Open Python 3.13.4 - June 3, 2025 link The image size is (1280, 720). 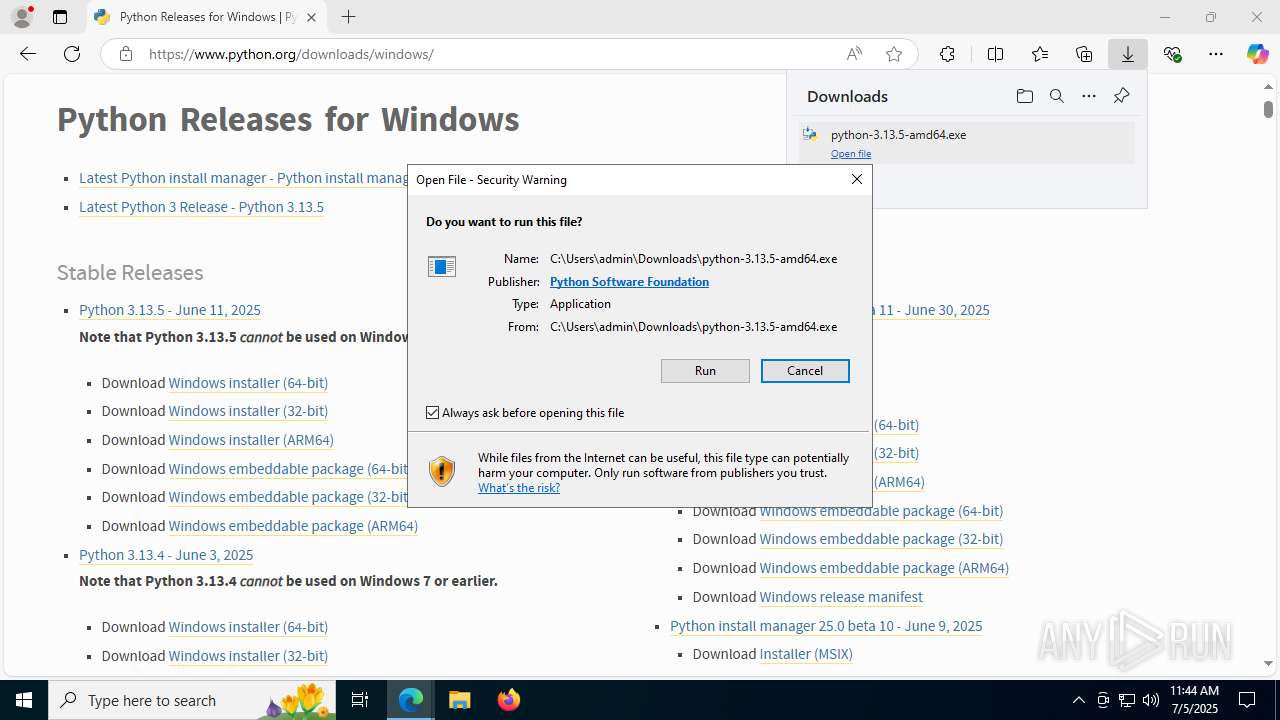click(x=166, y=555)
